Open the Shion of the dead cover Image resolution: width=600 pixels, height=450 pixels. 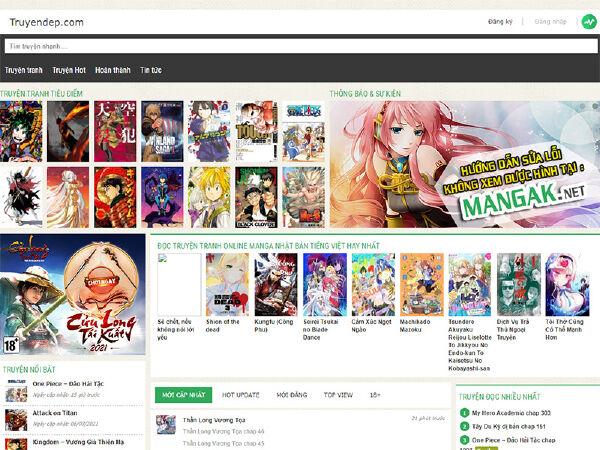(x=227, y=285)
